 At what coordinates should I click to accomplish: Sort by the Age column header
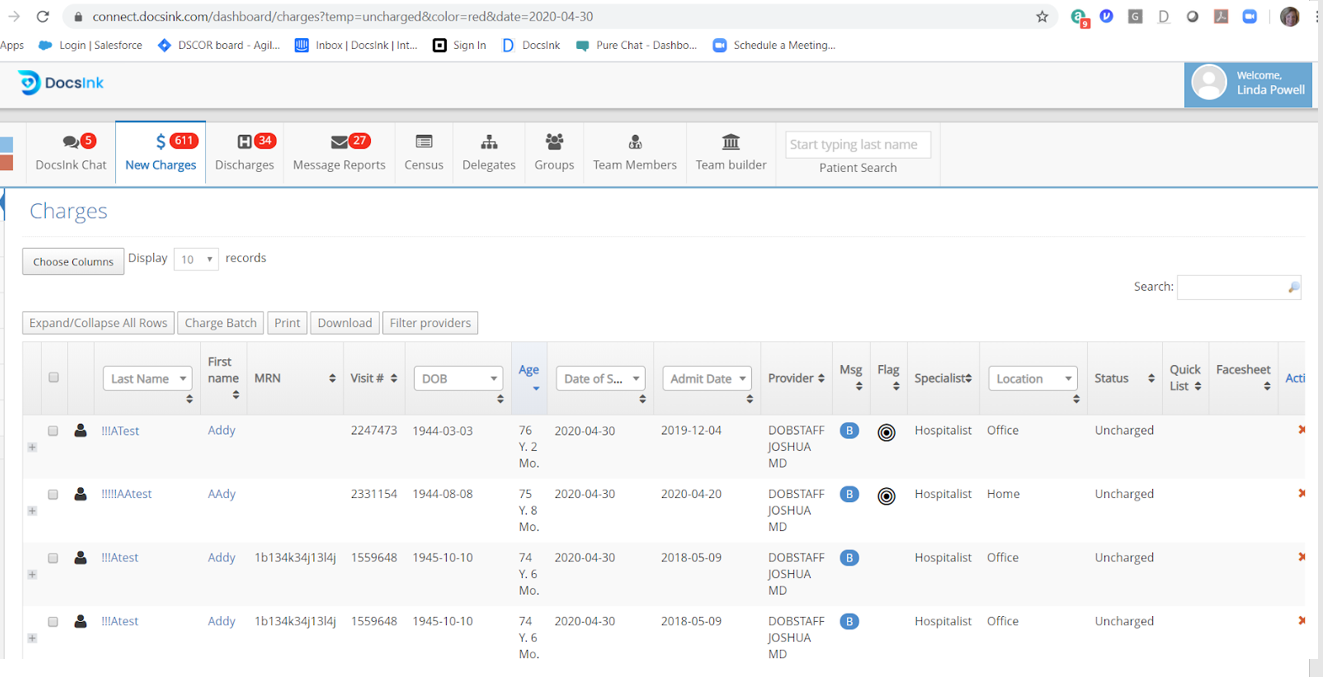point(529,377)
